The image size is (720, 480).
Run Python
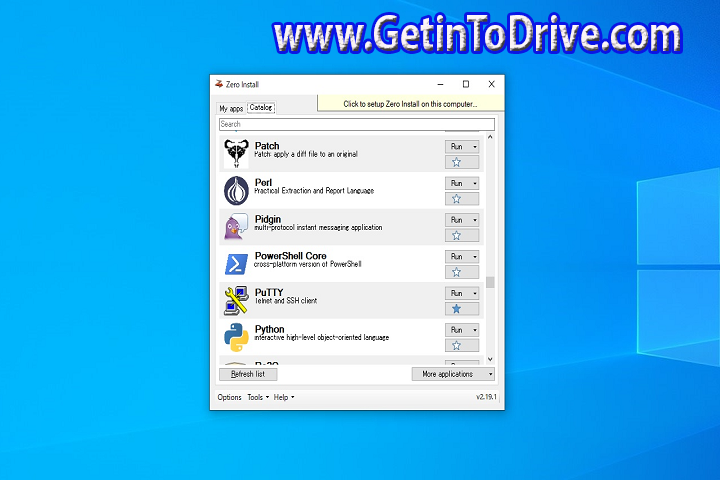[457, 330]
